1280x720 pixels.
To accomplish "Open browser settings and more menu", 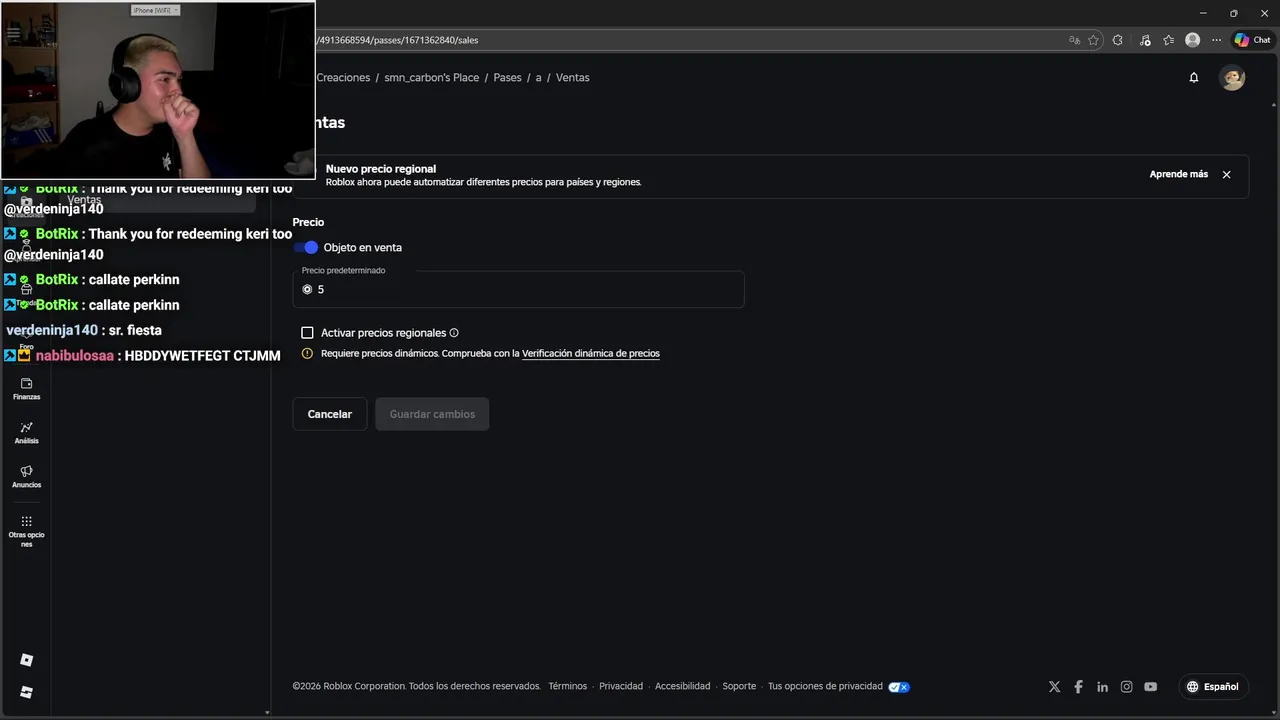I will click(x=1216, y=40).
